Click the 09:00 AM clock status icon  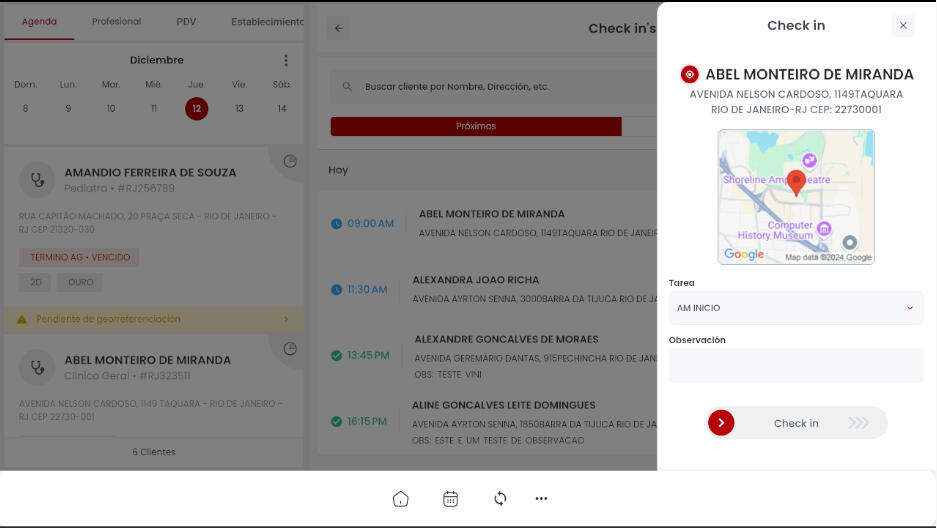tap(336, 224)
